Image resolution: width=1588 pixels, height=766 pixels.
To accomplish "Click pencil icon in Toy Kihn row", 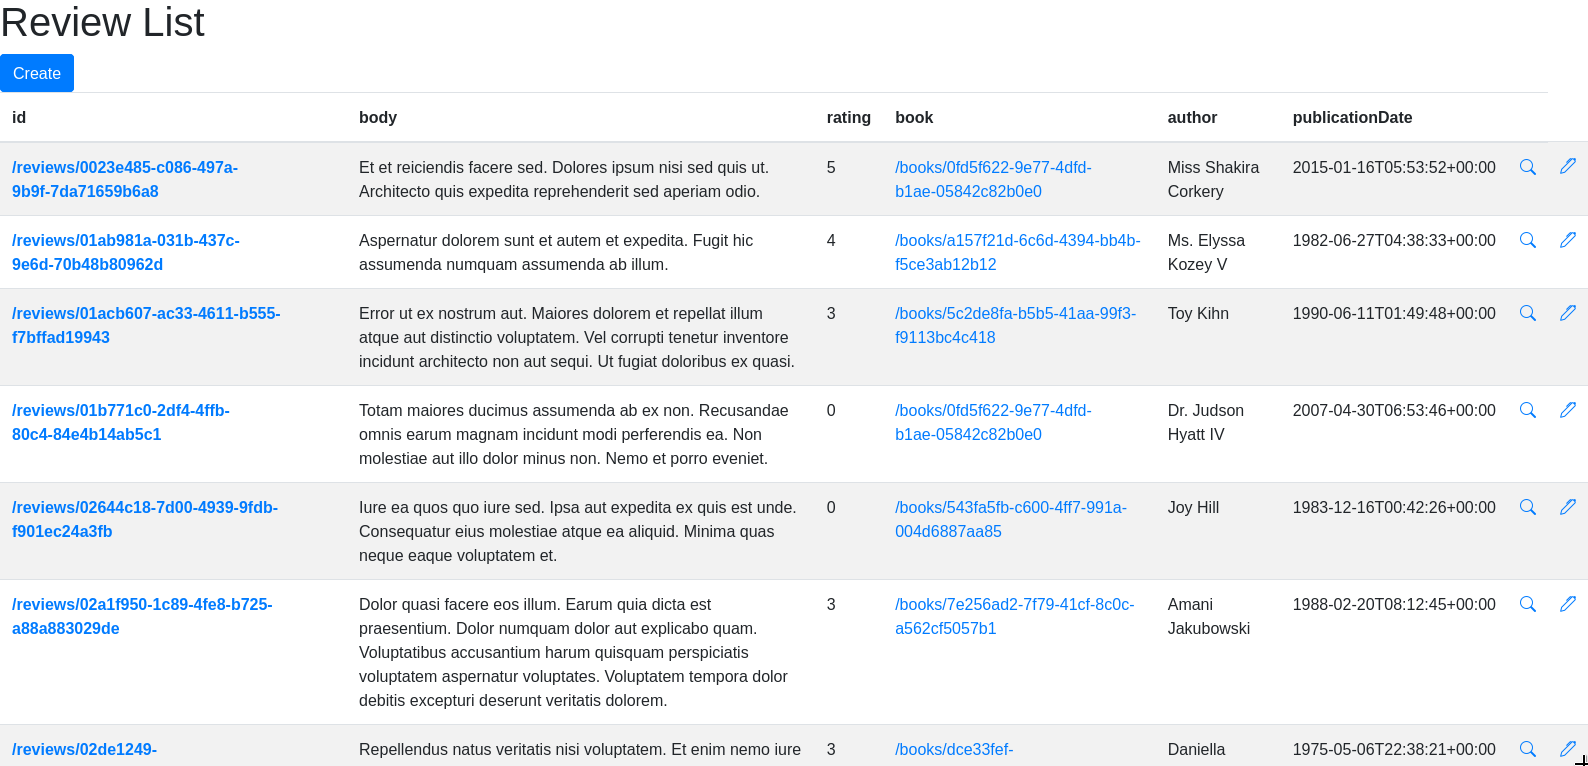I will click(x=1567, y=312).
